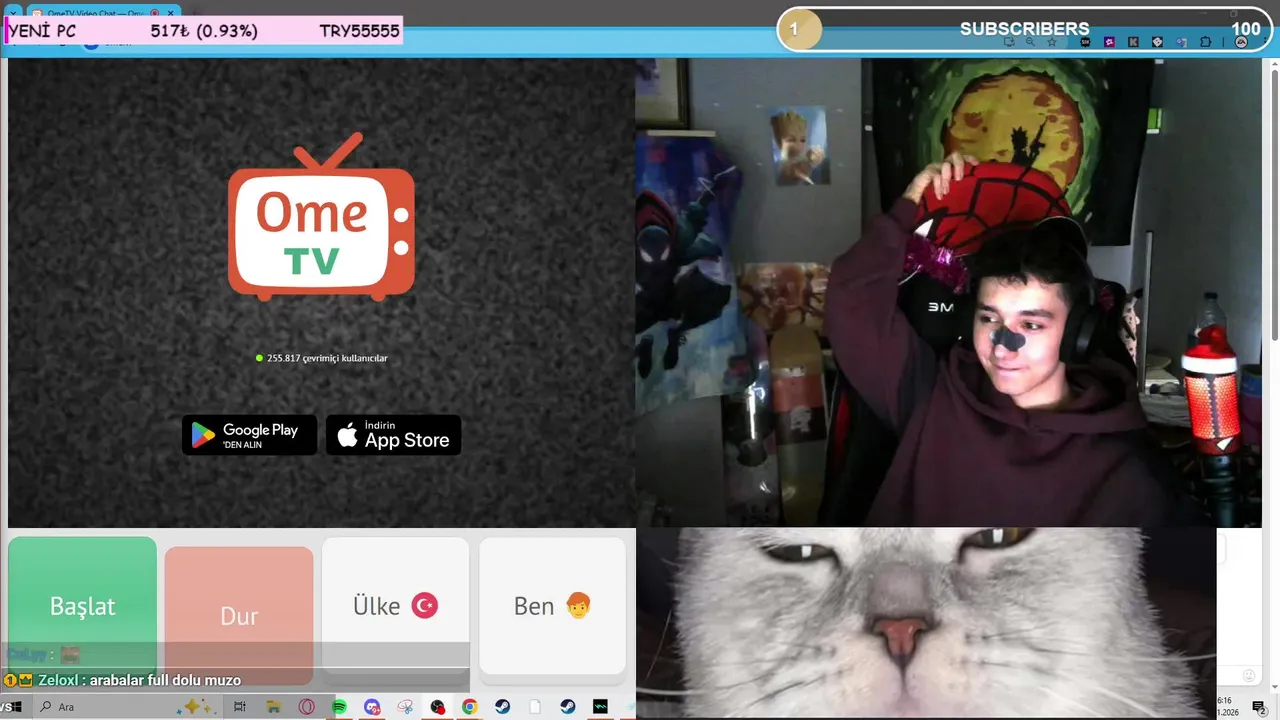The width and height of the screenshot is (1280, 720).
Task: Open the App Store download badge
Action: 393,435
